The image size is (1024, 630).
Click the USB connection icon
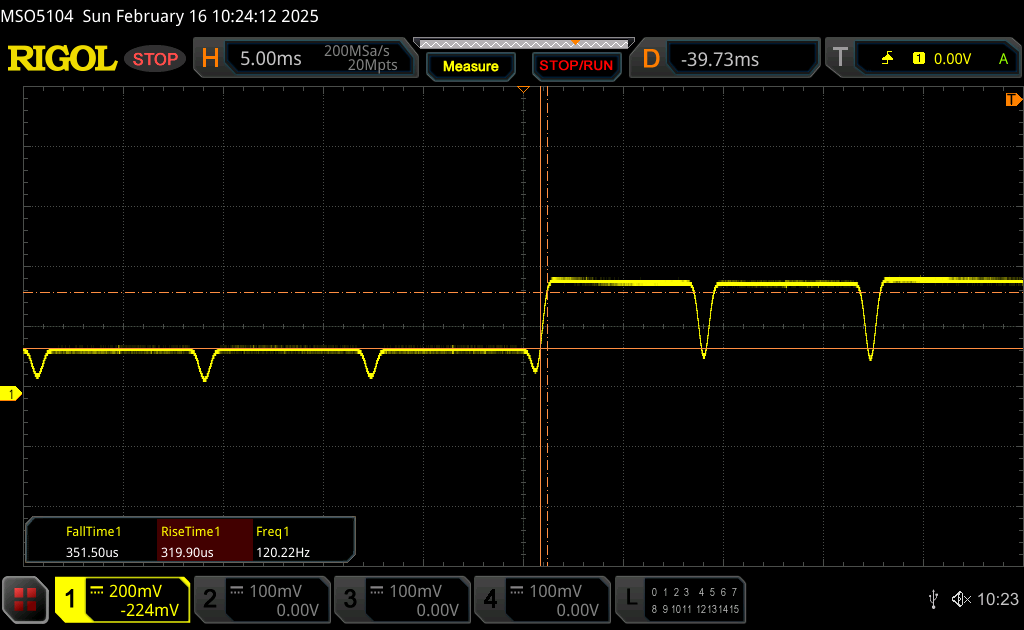coord(934,599)
